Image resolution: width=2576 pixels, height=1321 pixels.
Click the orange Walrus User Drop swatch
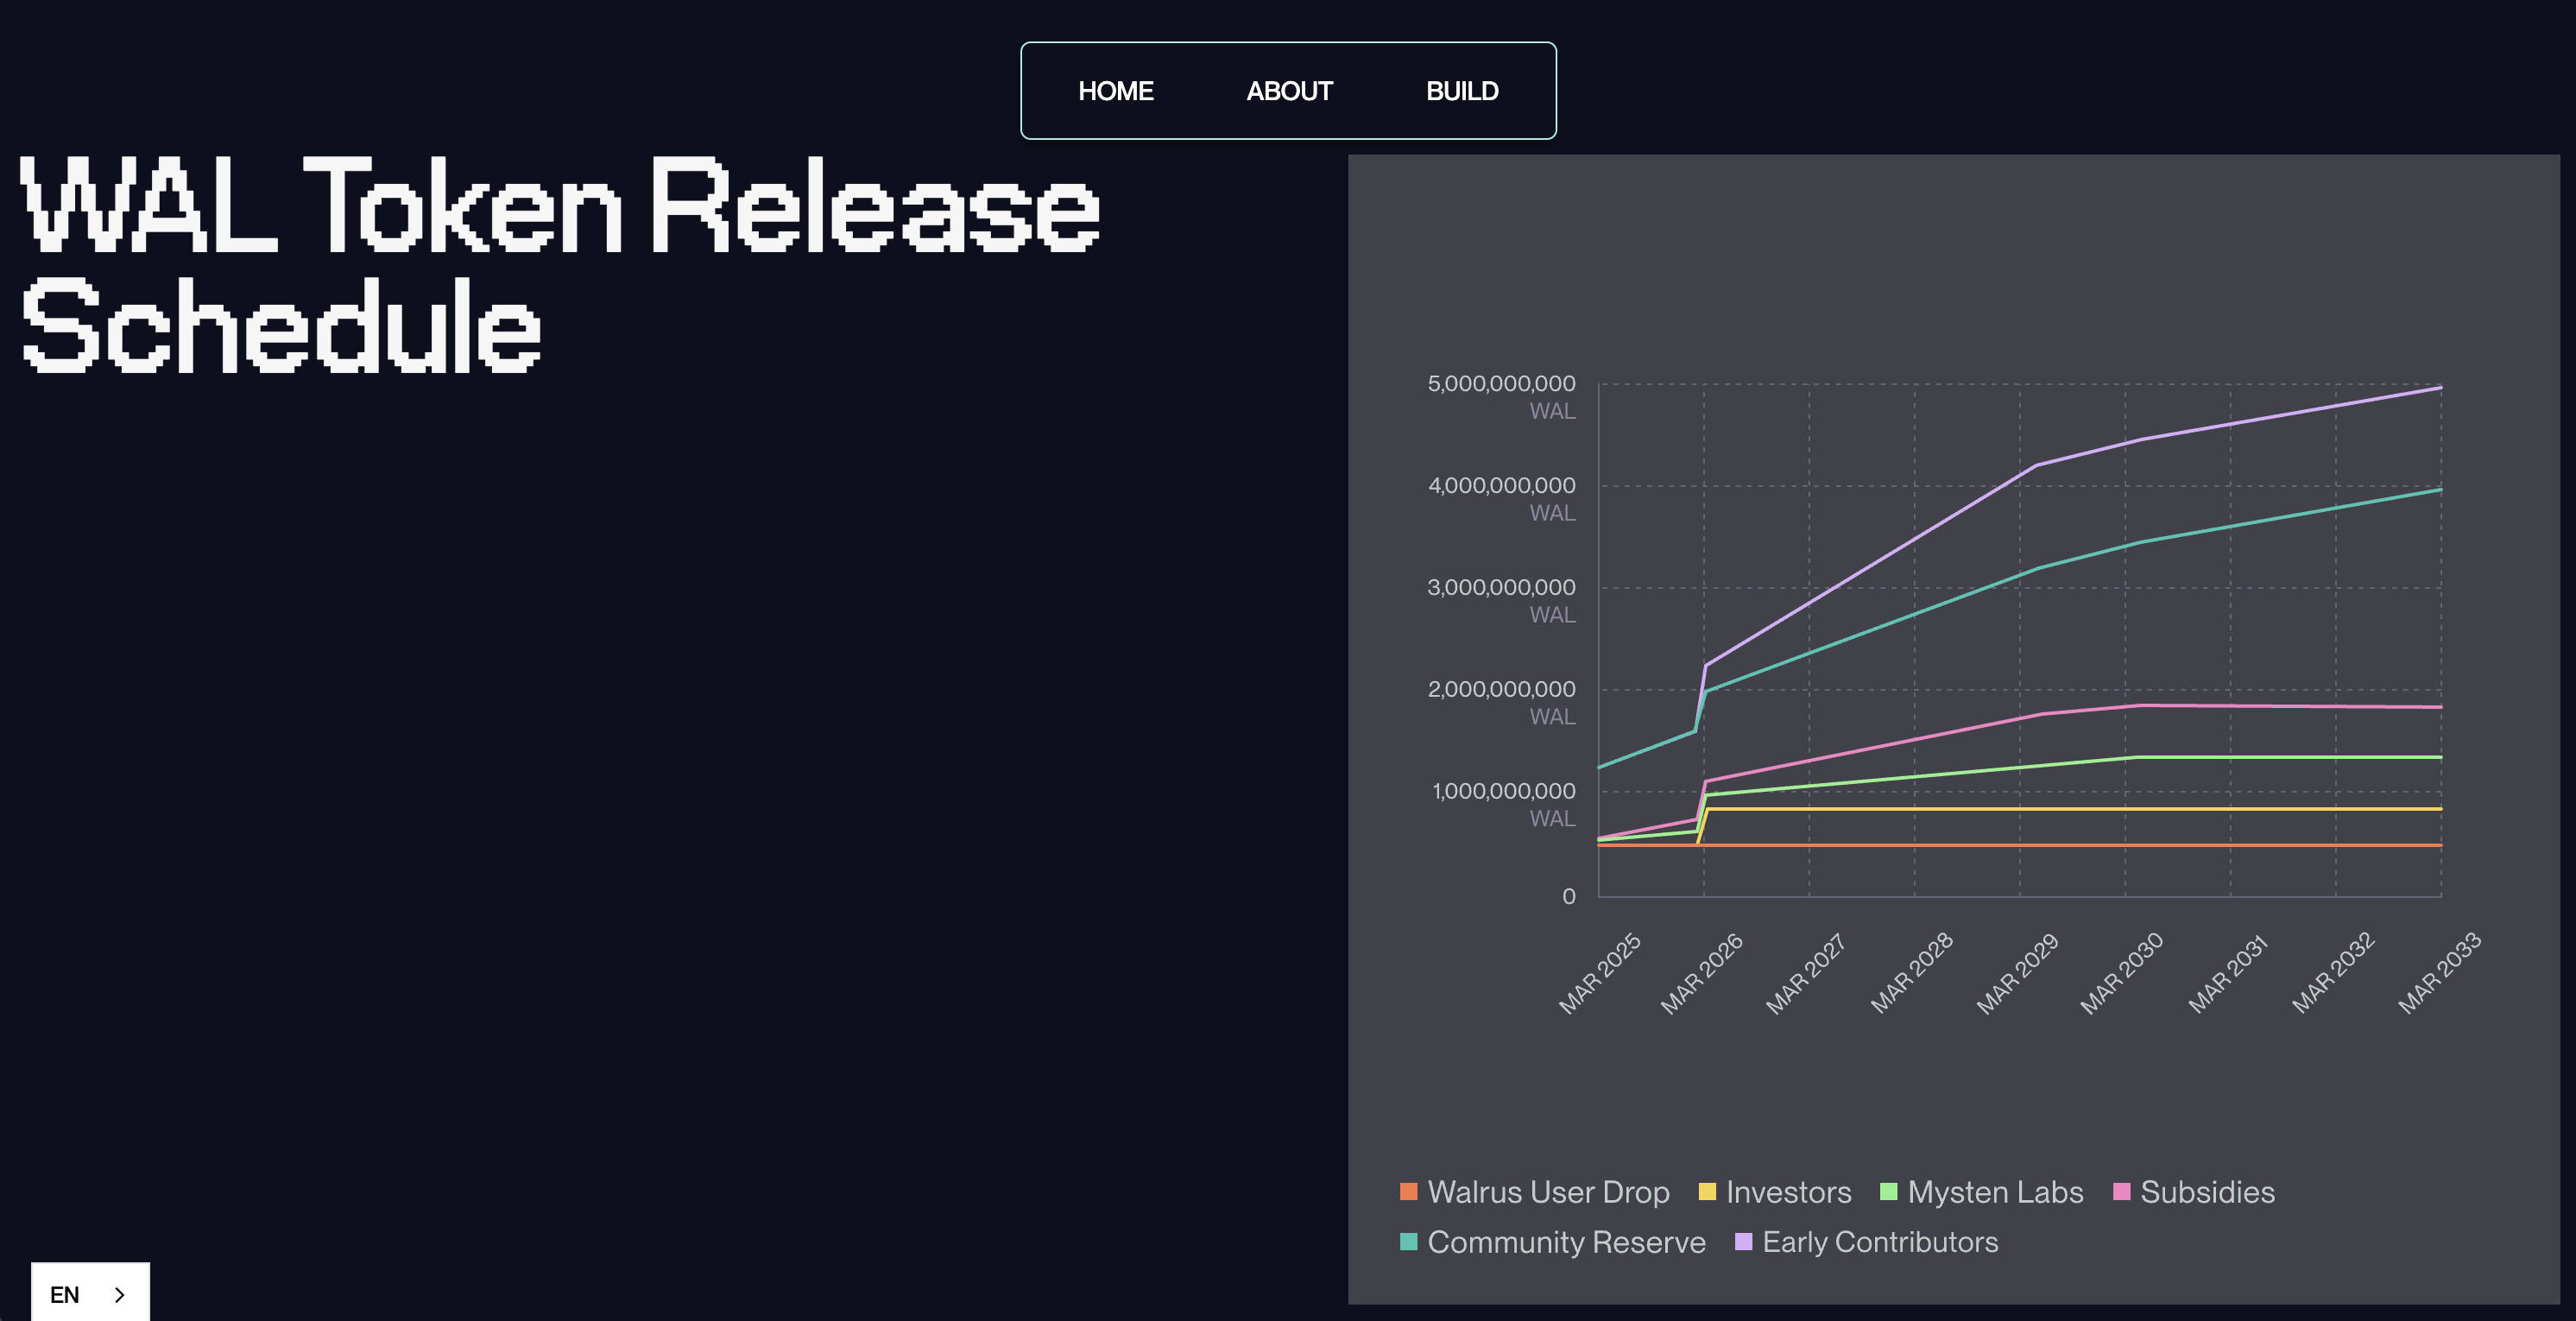[1408, 1191]
